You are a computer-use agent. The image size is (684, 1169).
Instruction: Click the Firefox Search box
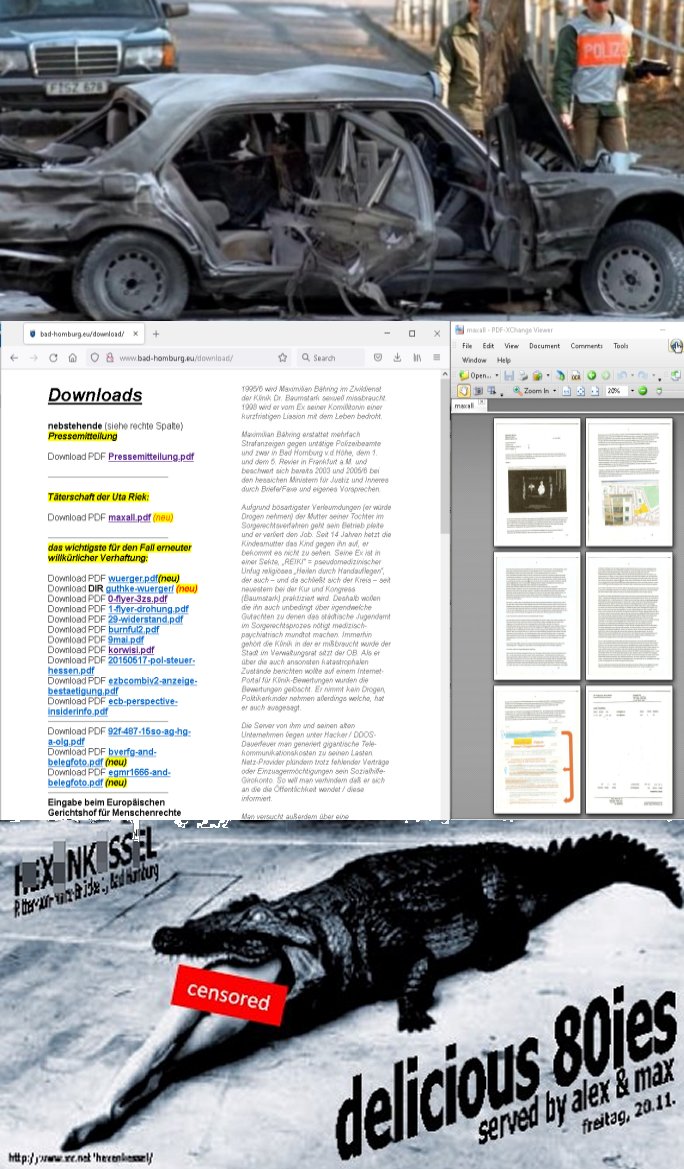[332, 358]
